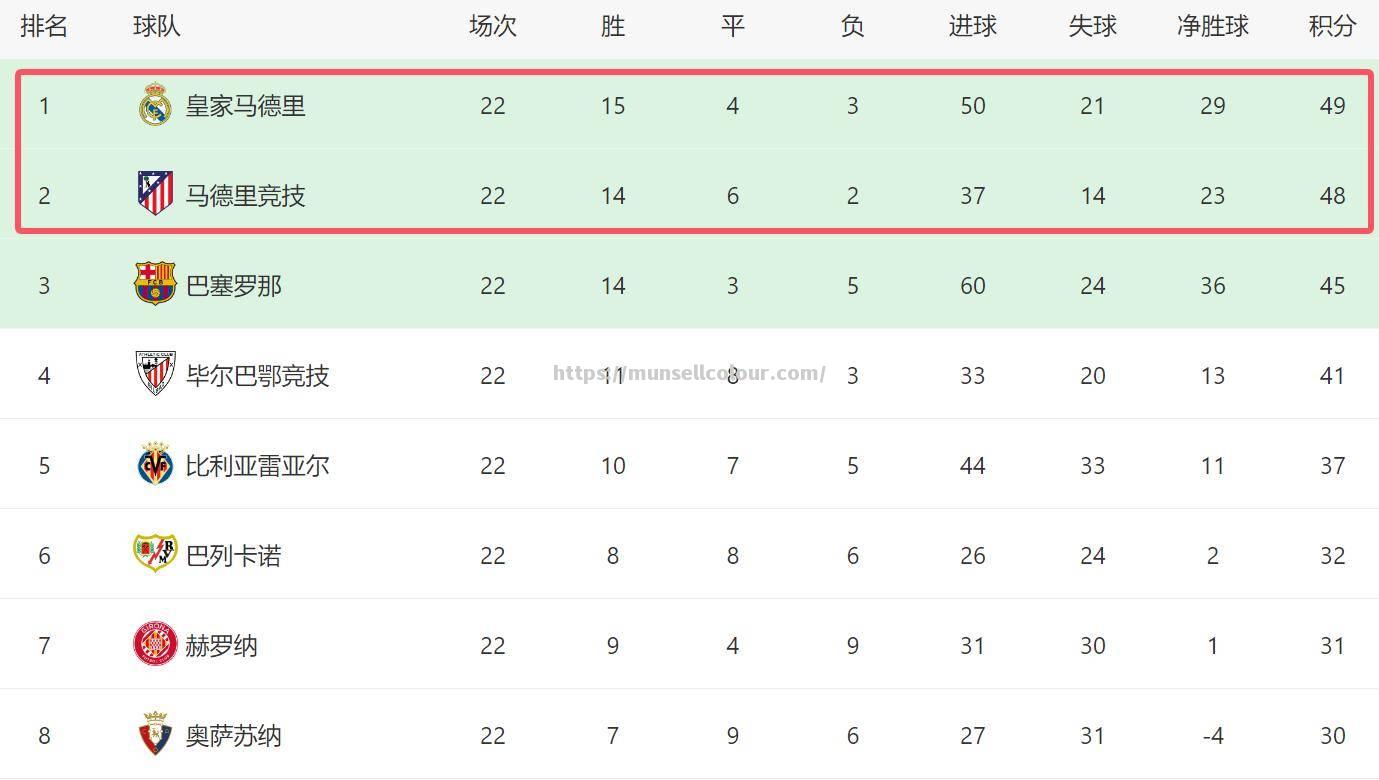Viewport: 1379px width, 780px height.
Task: Click the 场次 column header
Action: [492, 26]
